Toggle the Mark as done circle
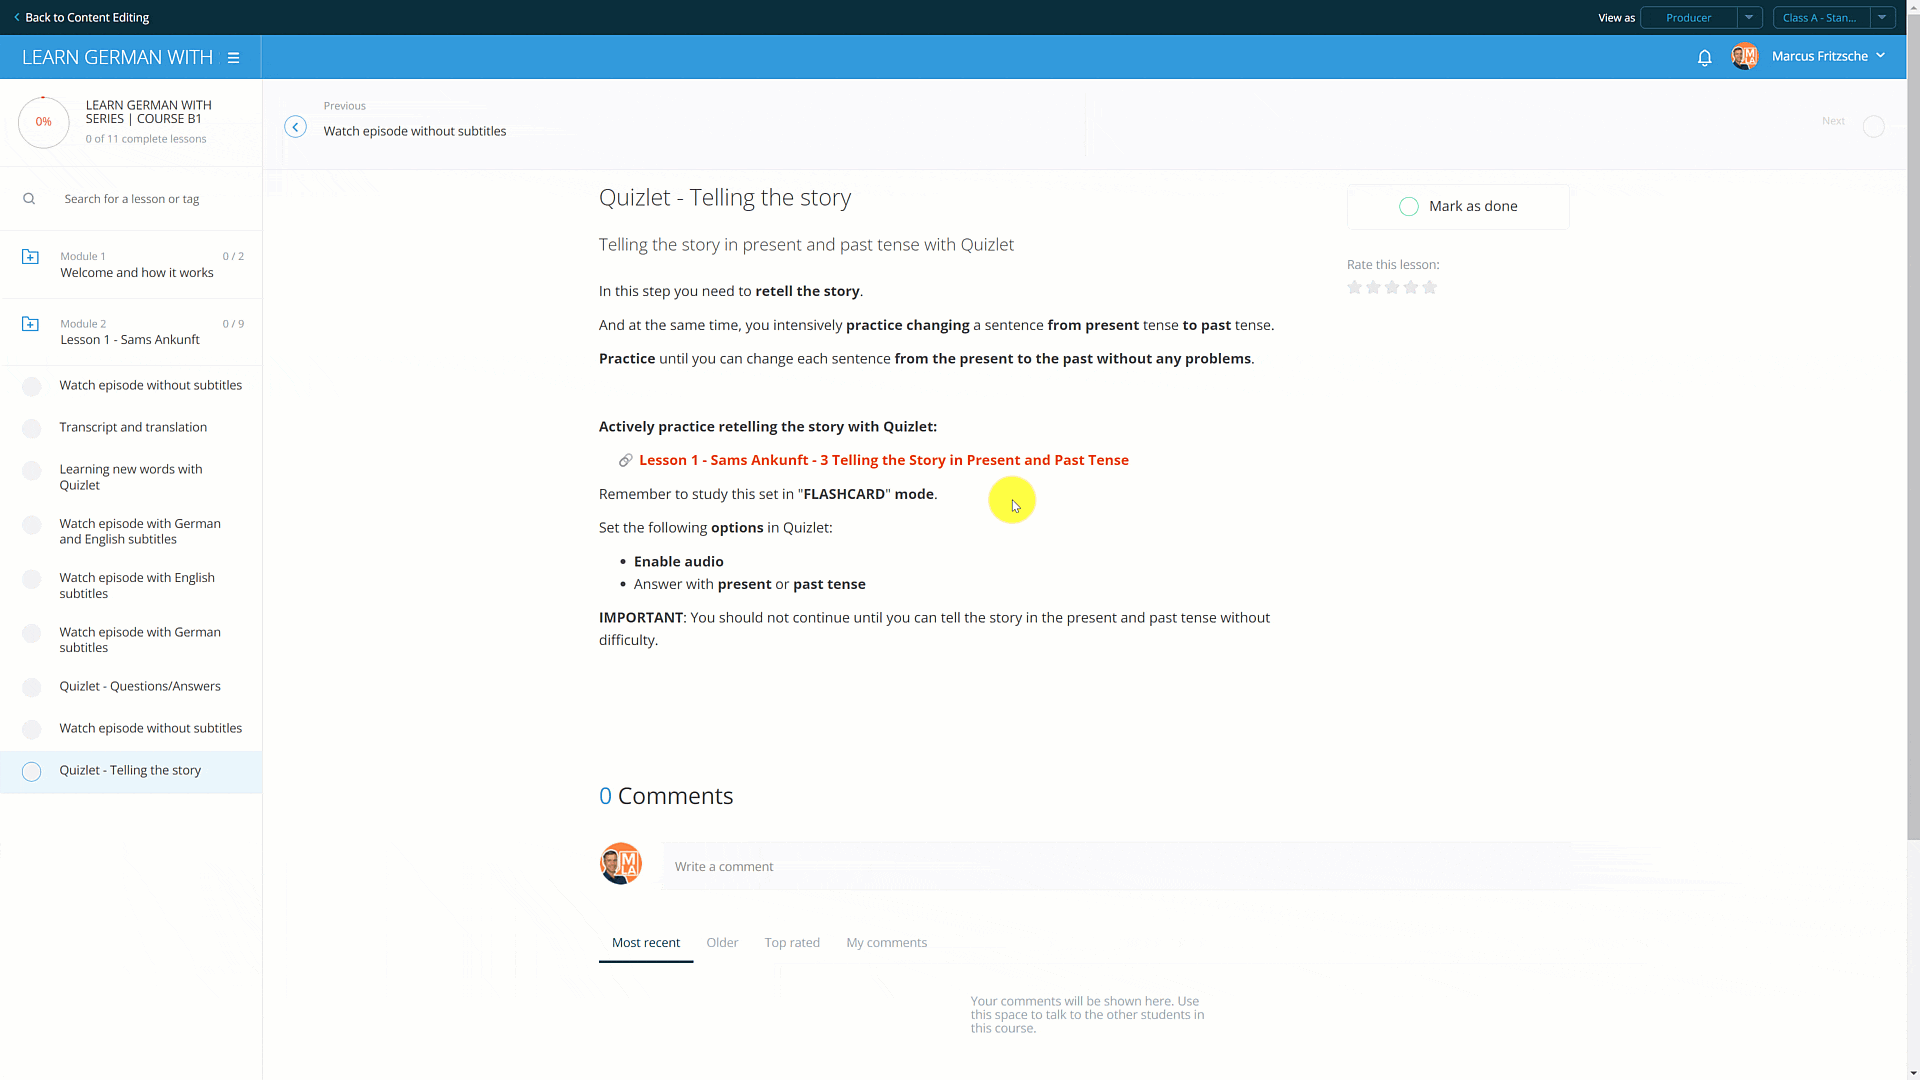The image size is (1920, 1080). 1408,207
